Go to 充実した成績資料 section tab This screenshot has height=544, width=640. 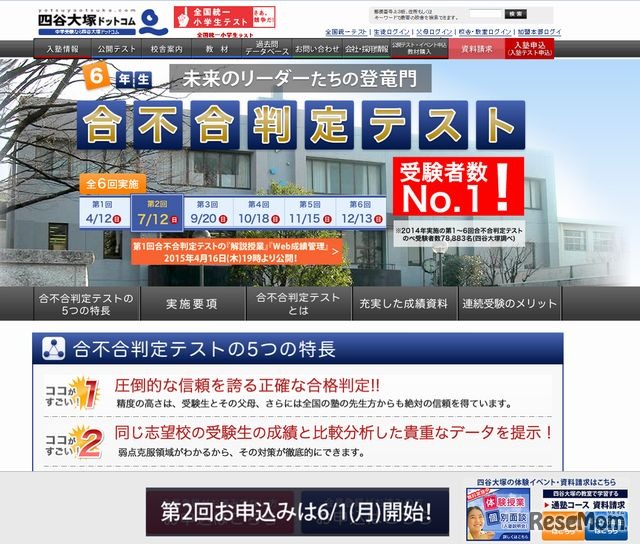[404, 304]
